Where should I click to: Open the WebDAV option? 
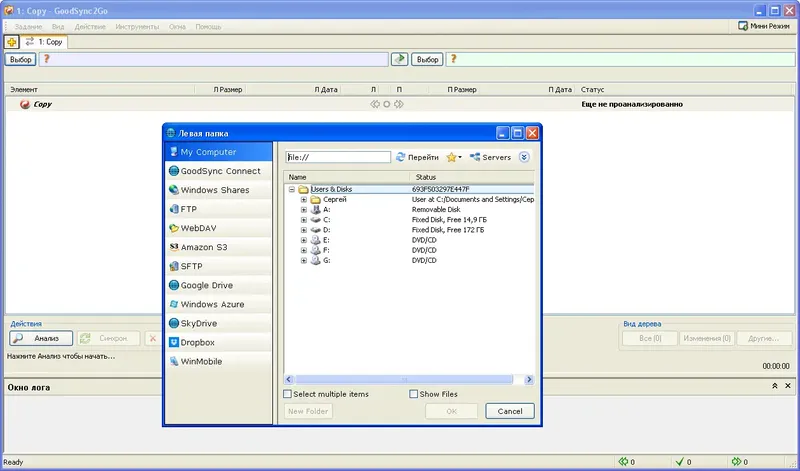[x=218, y=228]
